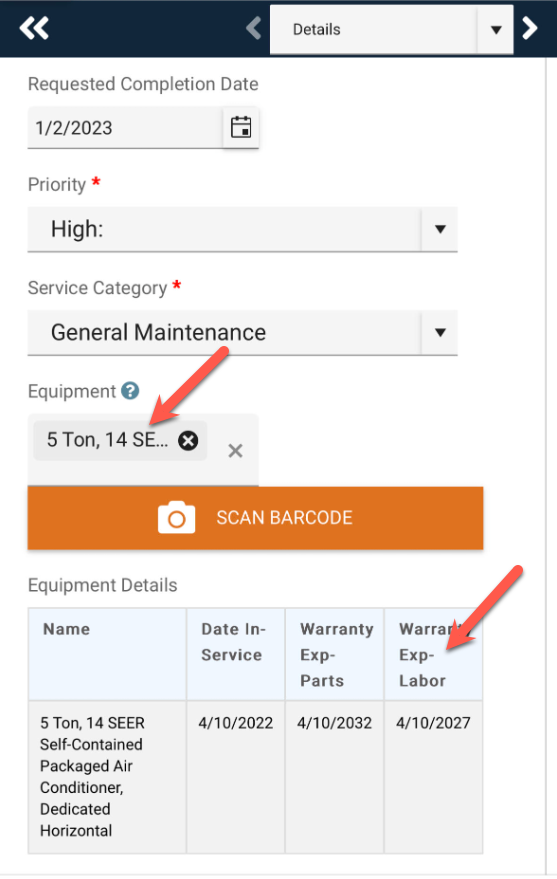The height and width of the screenshot is (879, 557).
Task: Expand the Details section dropdown arrow
Action: tap(496, 30)
